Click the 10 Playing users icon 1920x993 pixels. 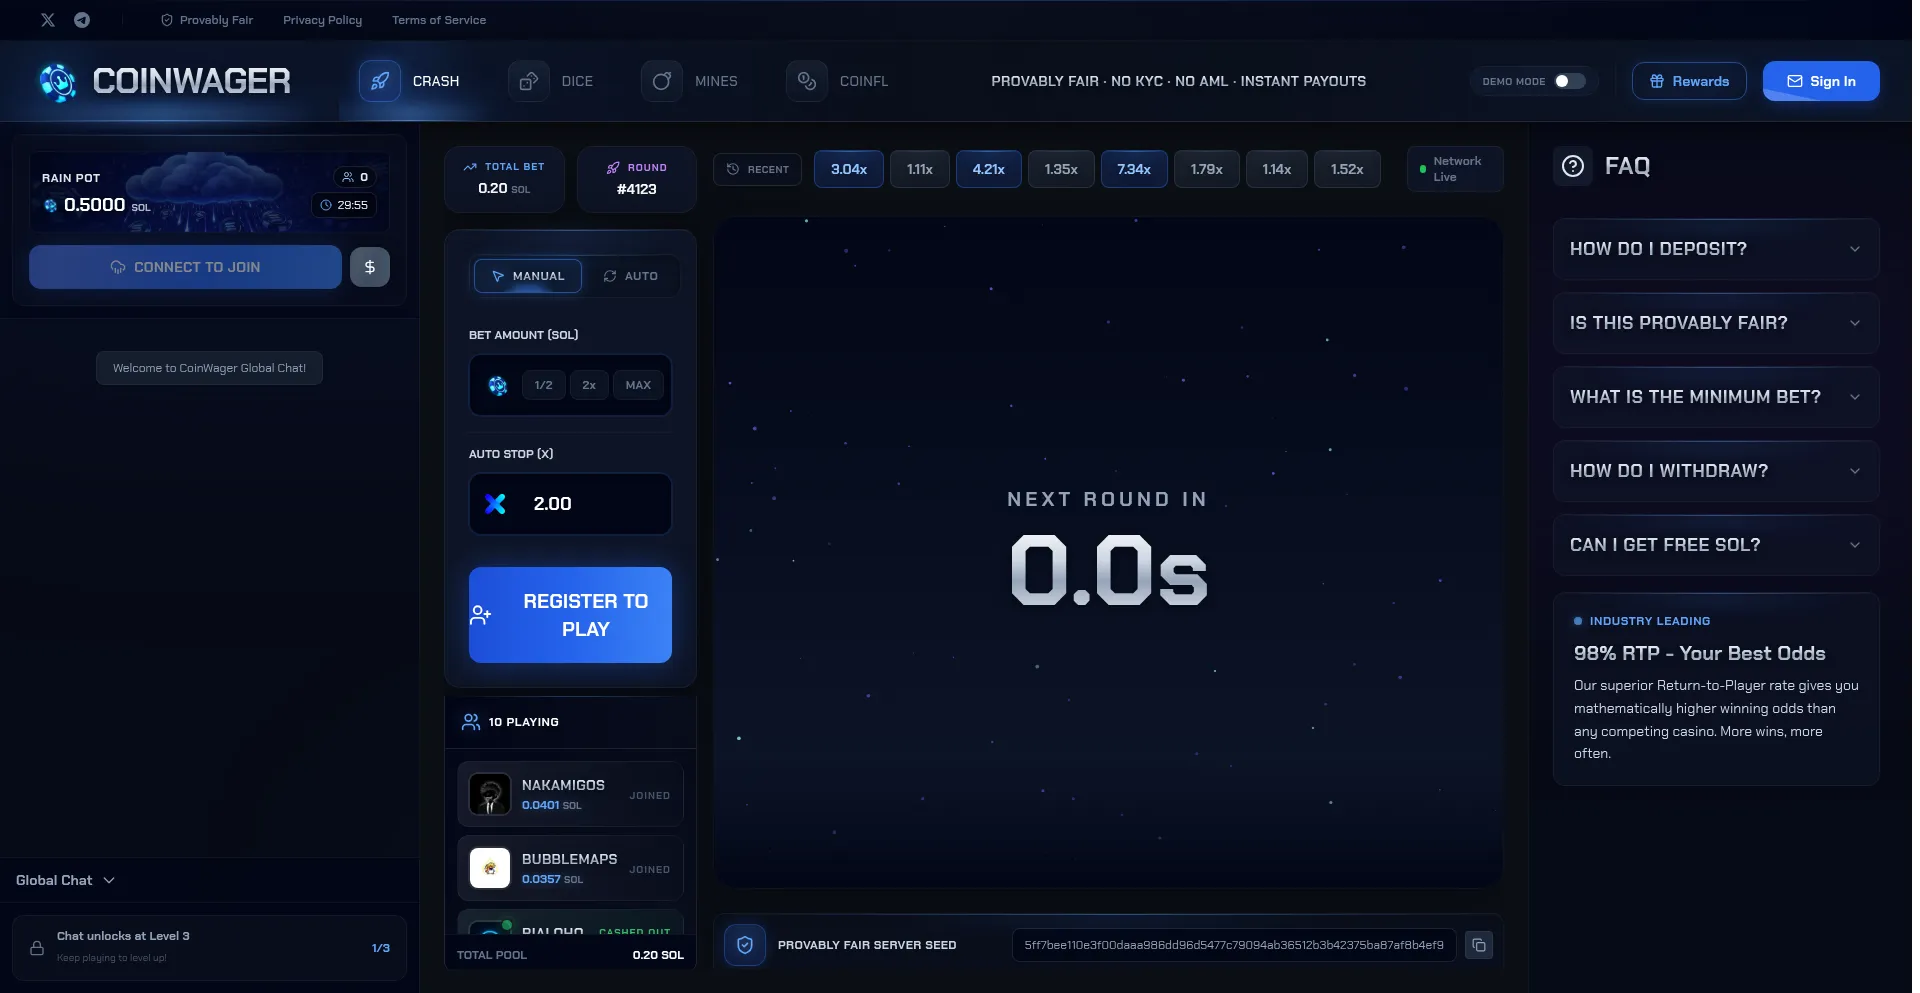tap(471, 722)
